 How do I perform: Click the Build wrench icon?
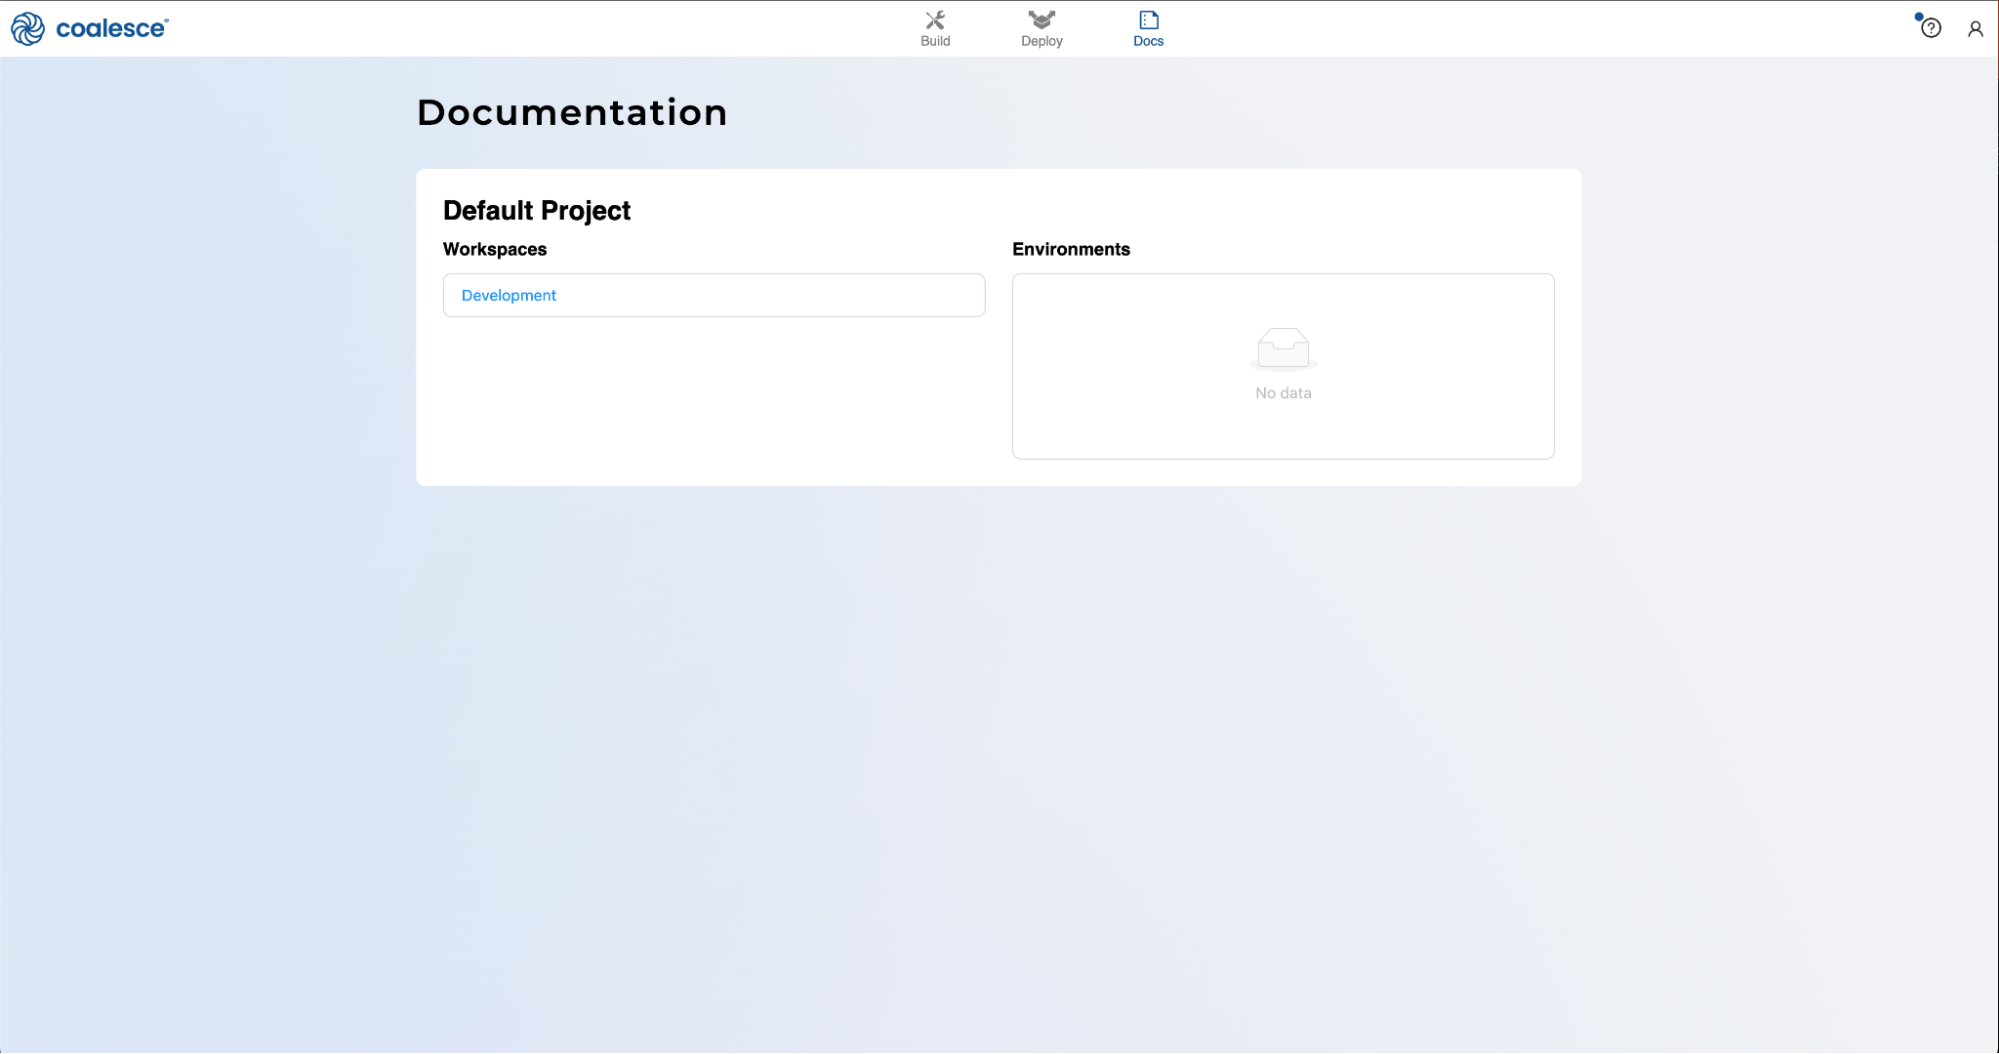[935, 20]
